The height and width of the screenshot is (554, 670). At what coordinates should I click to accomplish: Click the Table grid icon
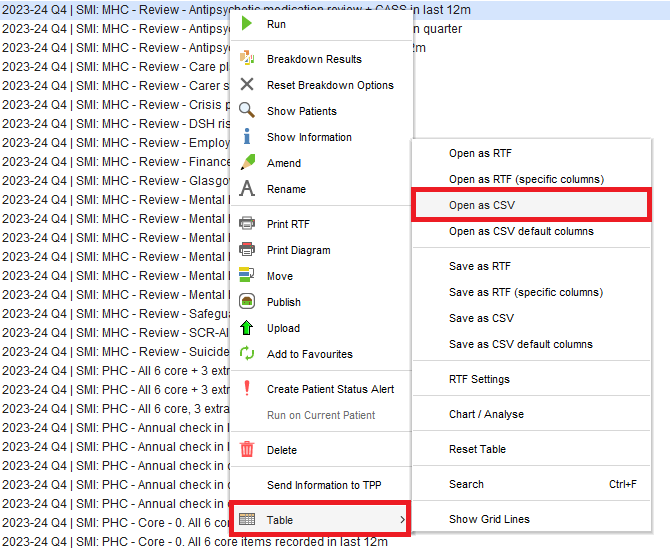247,519
